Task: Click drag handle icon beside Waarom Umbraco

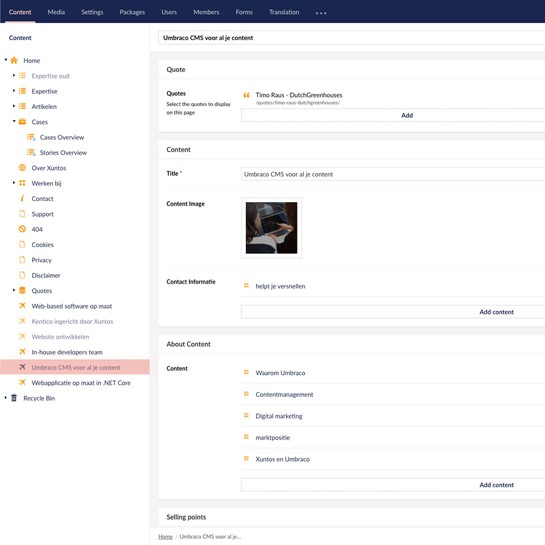Action: (246, 373)
